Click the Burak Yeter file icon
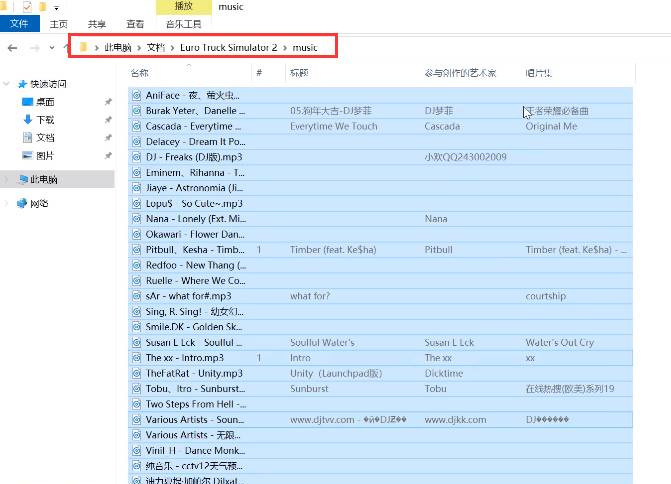The height and width of the screenshot is (484, 671). [137, 111]
